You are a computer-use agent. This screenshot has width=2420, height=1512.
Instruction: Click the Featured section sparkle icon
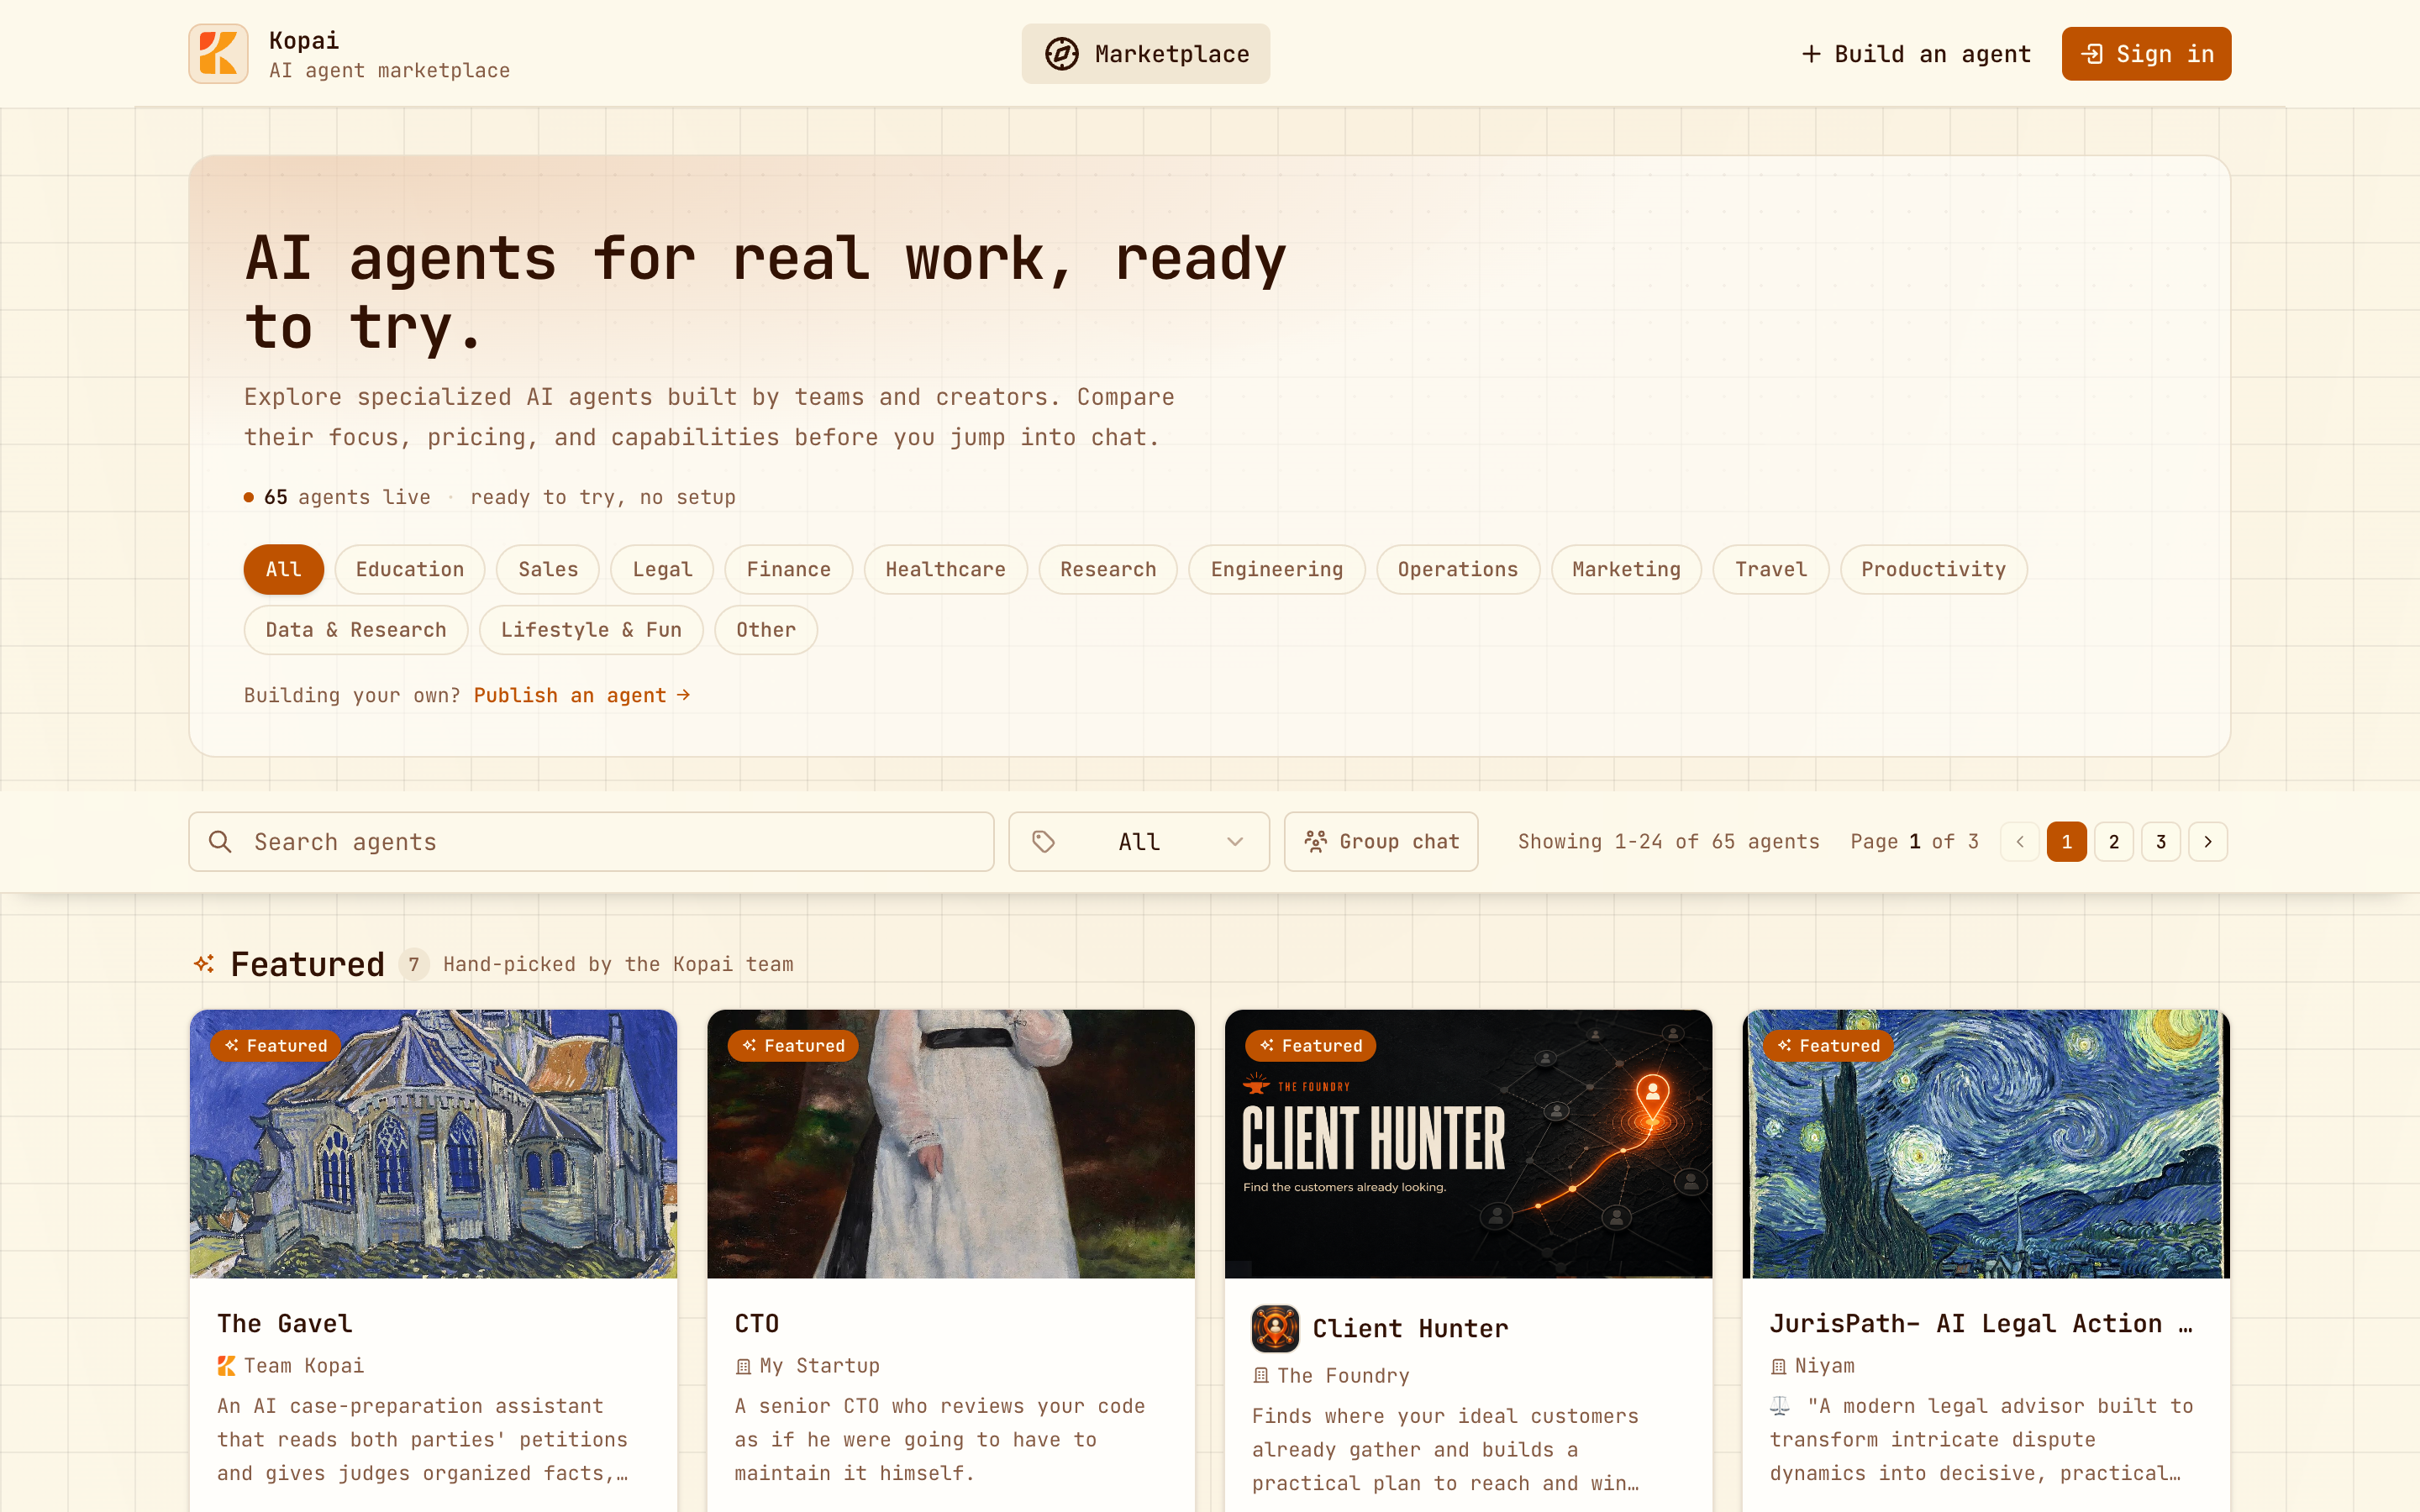[x=205, y=964]
